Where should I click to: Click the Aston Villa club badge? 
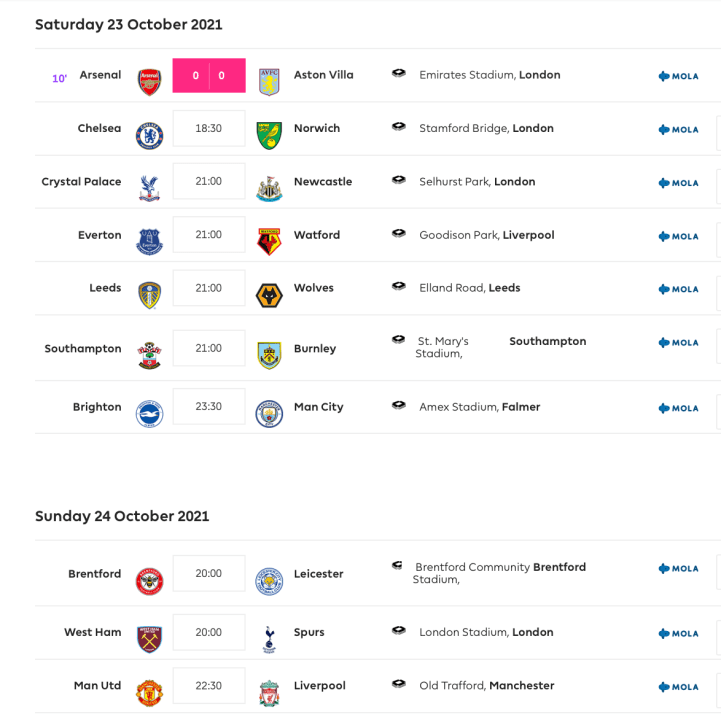click(269, 81)
